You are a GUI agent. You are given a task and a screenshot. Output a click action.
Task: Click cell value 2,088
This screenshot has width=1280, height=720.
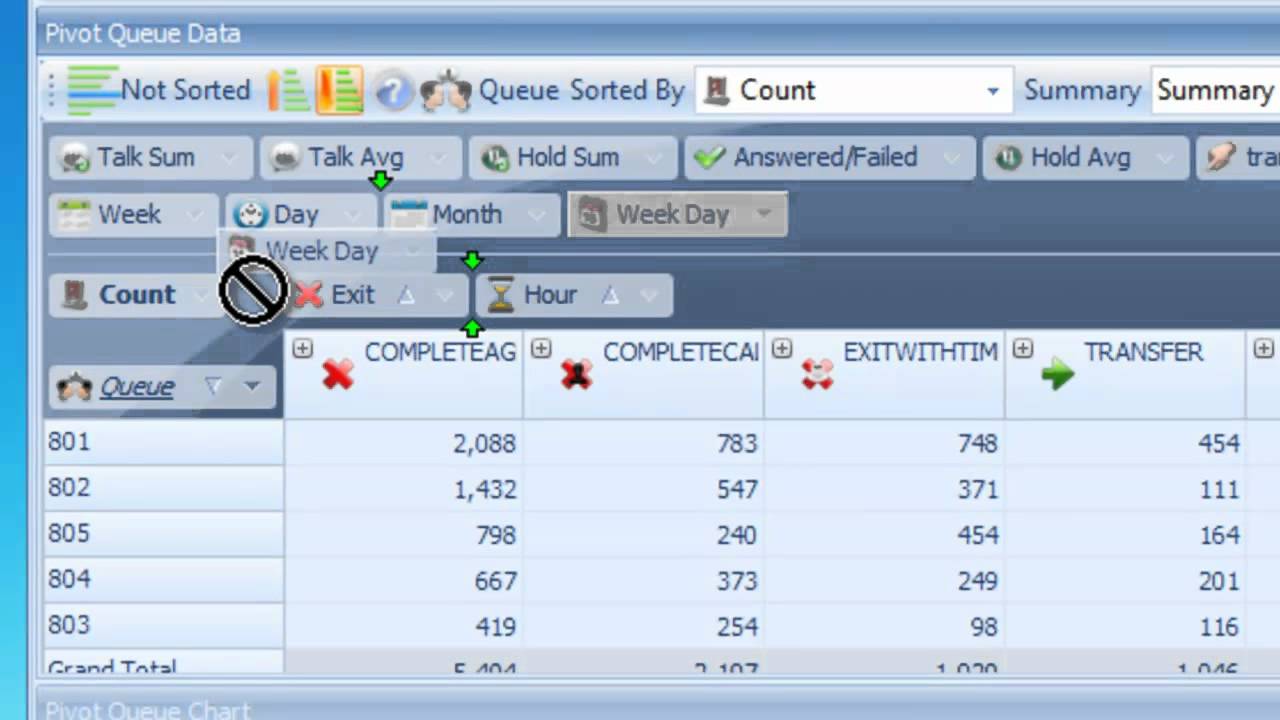click(485, 443)
